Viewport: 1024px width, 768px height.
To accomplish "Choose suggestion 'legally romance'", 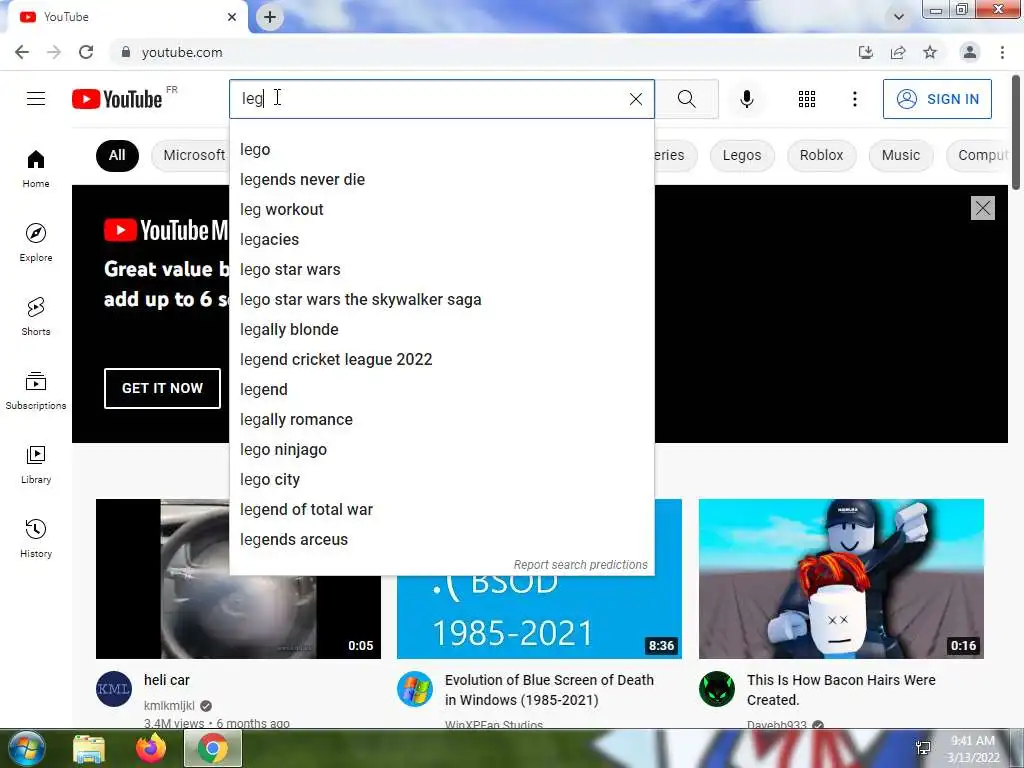I will click(441, 420).
